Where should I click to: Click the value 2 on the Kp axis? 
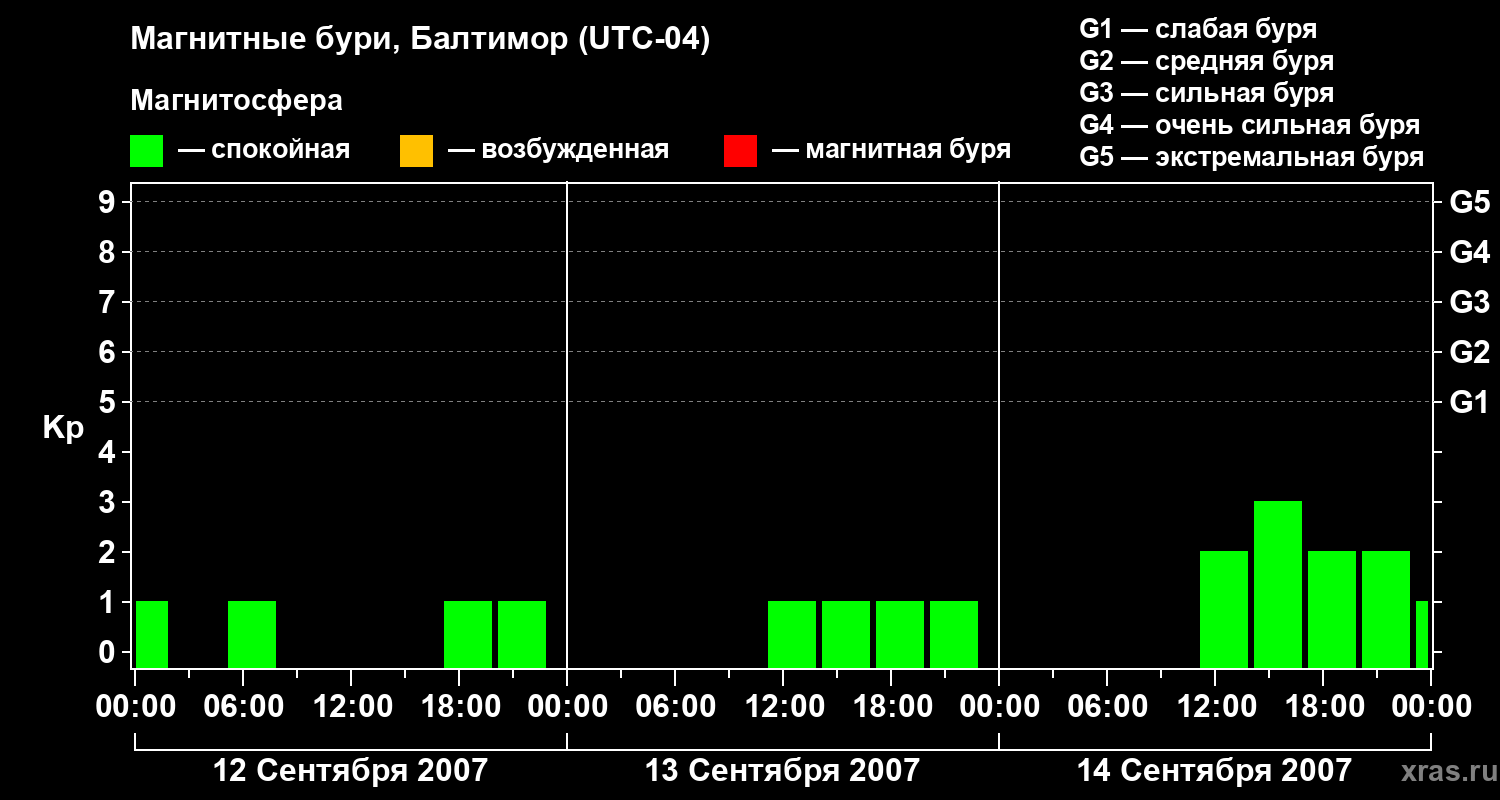109,552
